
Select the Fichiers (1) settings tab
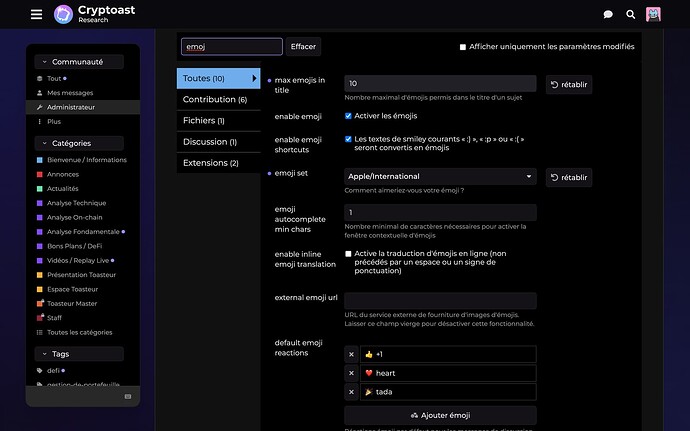pos(219,121)
